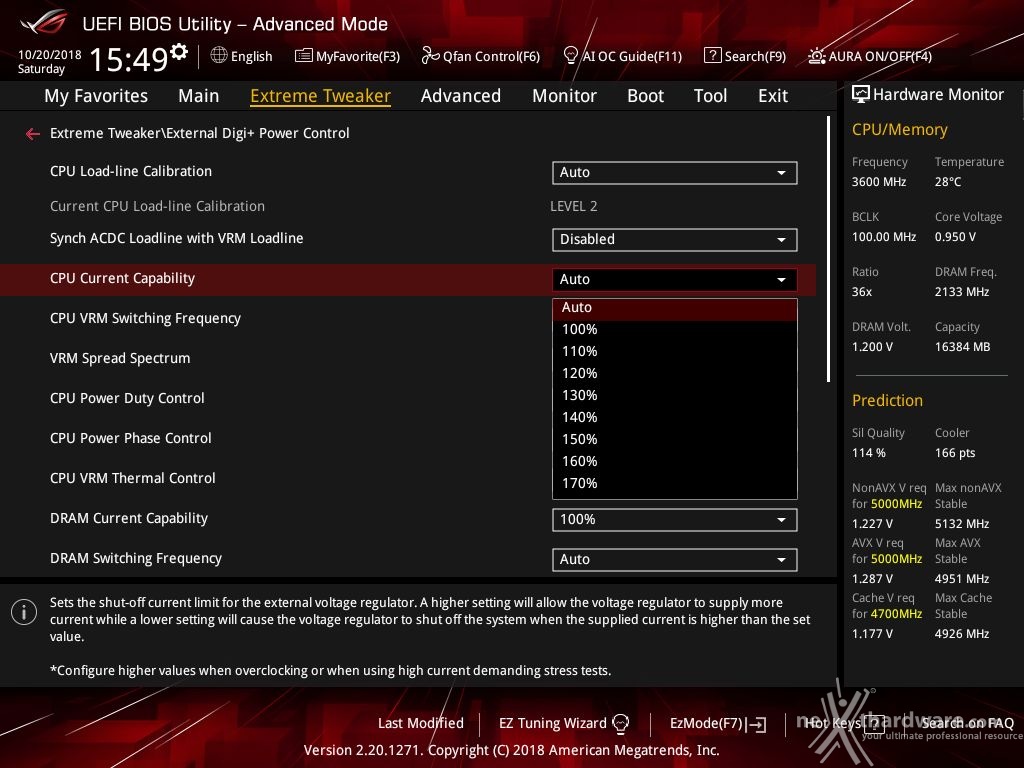Choose 140% current capability option
This screenshot has height=768, width=1024.
(675, 417)
